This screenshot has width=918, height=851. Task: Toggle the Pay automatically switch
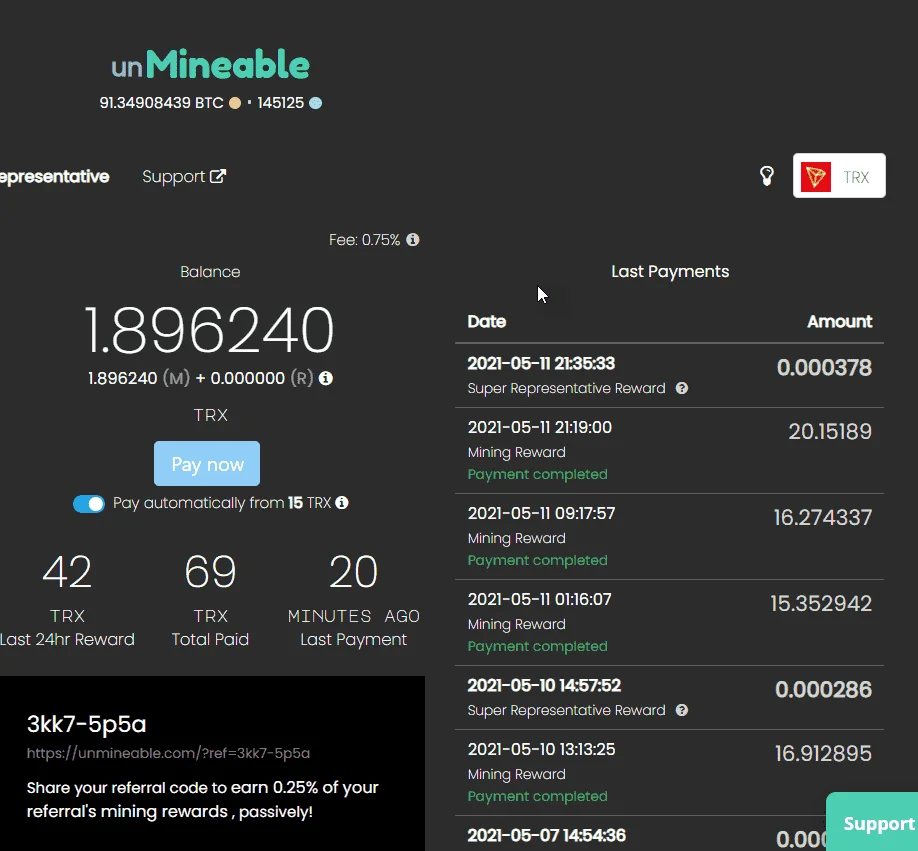click(89, 503)
